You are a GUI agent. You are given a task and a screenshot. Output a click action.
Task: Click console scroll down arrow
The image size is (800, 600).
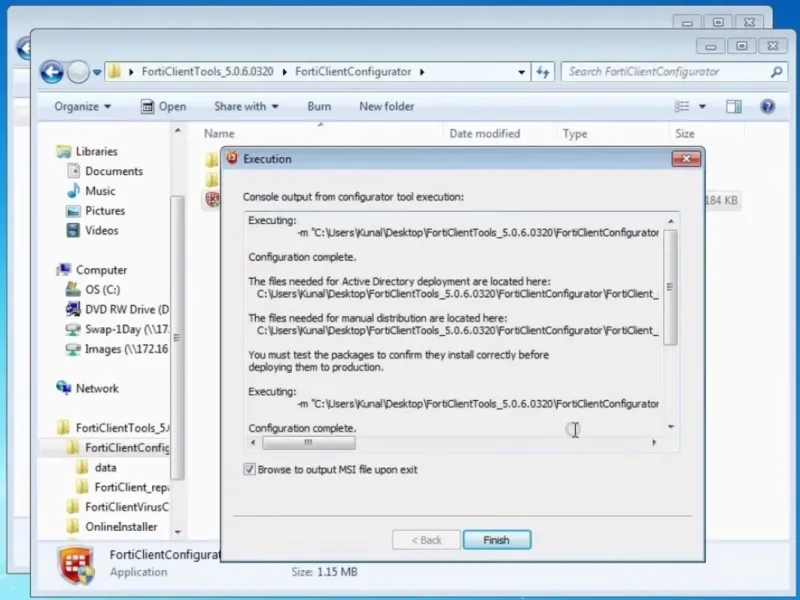671,427
